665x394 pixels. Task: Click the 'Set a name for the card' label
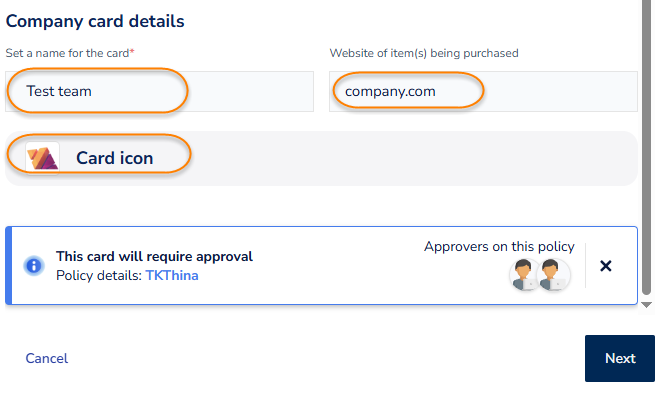click(70, 53)
